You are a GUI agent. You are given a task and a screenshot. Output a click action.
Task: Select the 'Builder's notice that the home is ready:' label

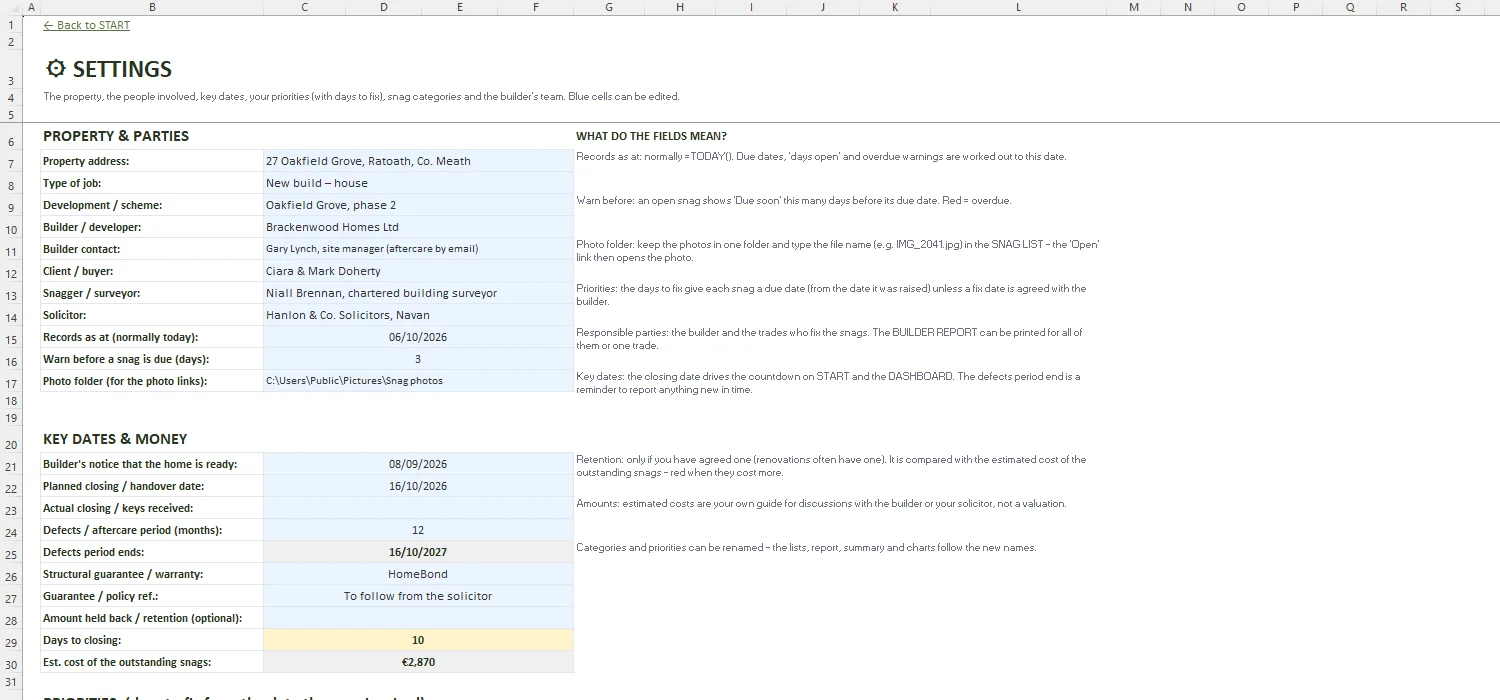pyautogui.click(x=152, y=464)
